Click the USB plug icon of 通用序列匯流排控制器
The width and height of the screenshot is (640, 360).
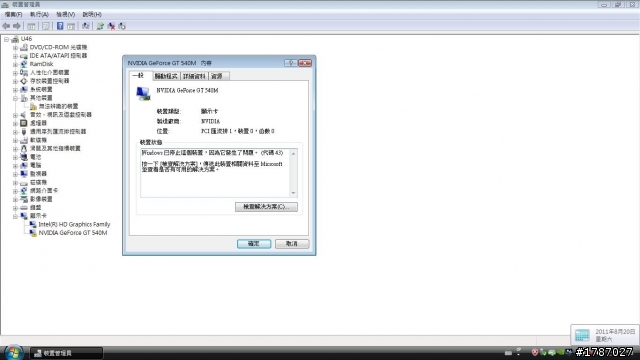pos(24,131)
